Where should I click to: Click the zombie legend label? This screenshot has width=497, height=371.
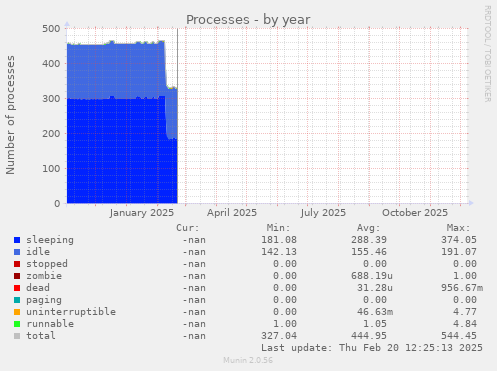tap(44, 276)
